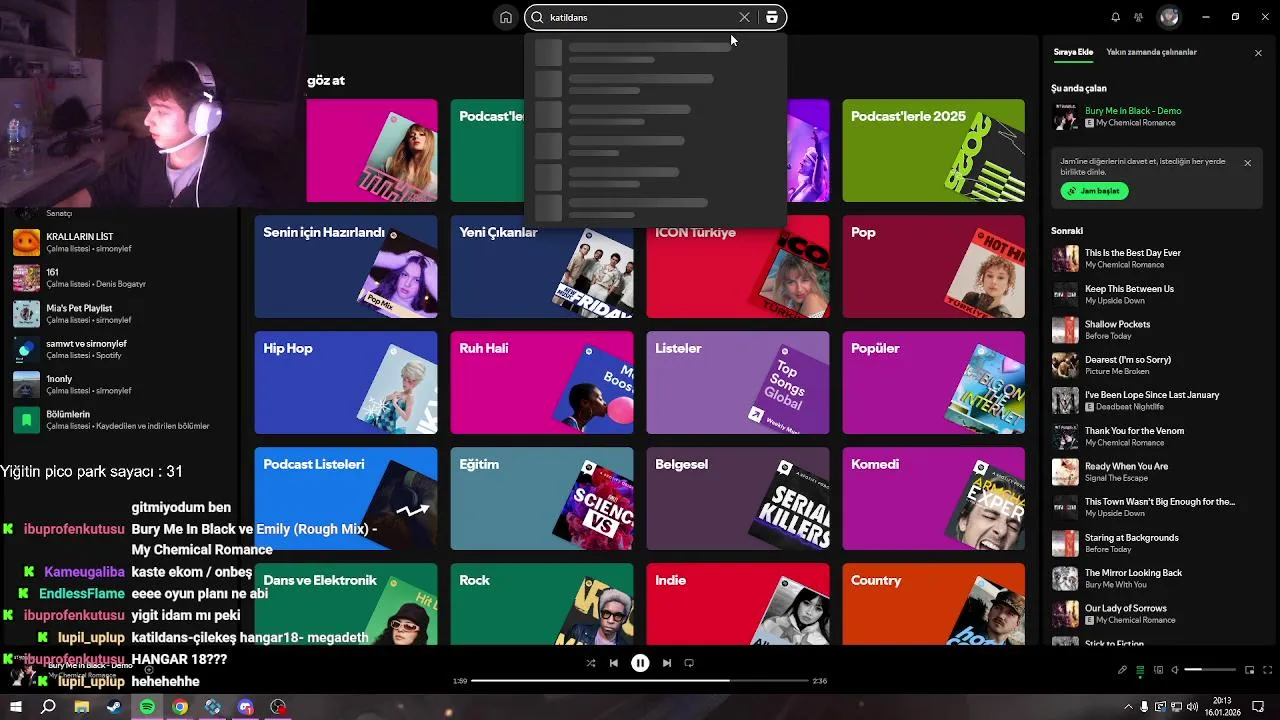Screen dimensions: 1280x720
Task: Select Staring at Backgrounds in queue
Action: [x=1155, y=543]
